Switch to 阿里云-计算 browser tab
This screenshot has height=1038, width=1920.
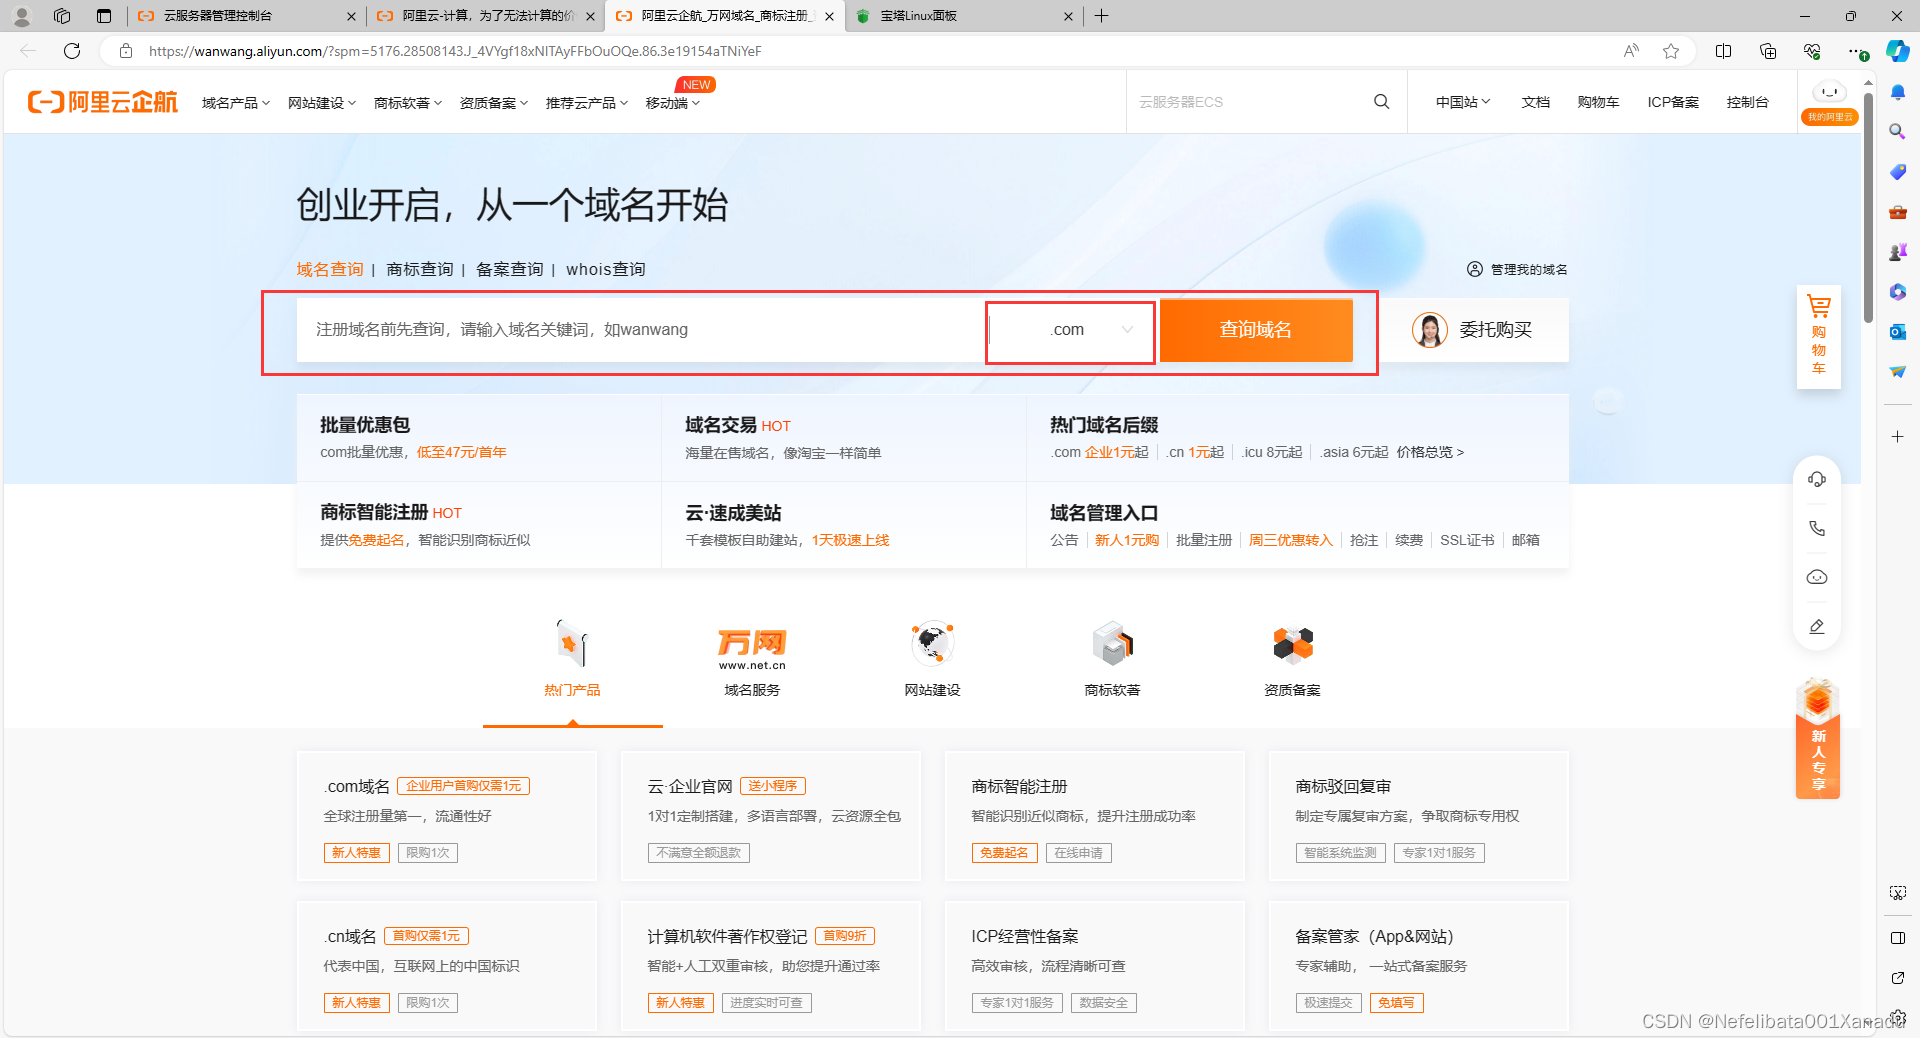coord(485,16)
